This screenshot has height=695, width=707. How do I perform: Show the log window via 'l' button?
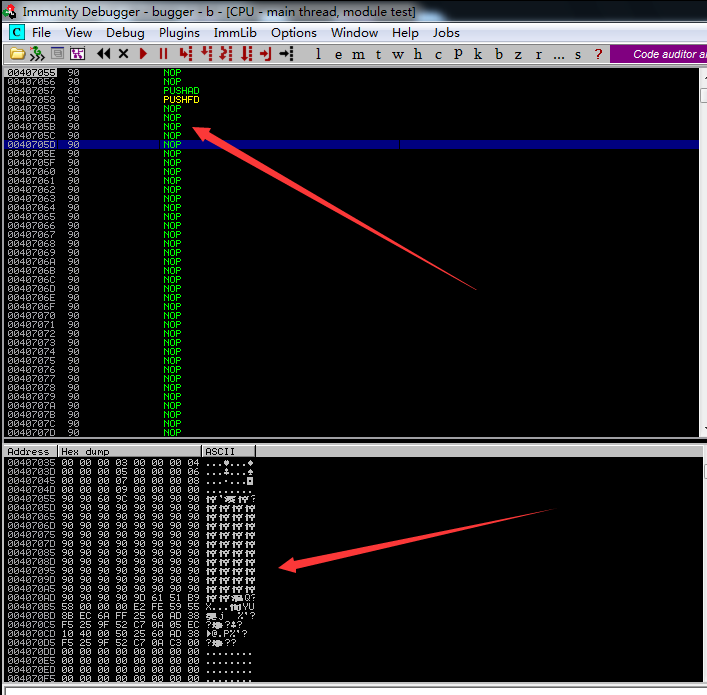click(318, 54)
